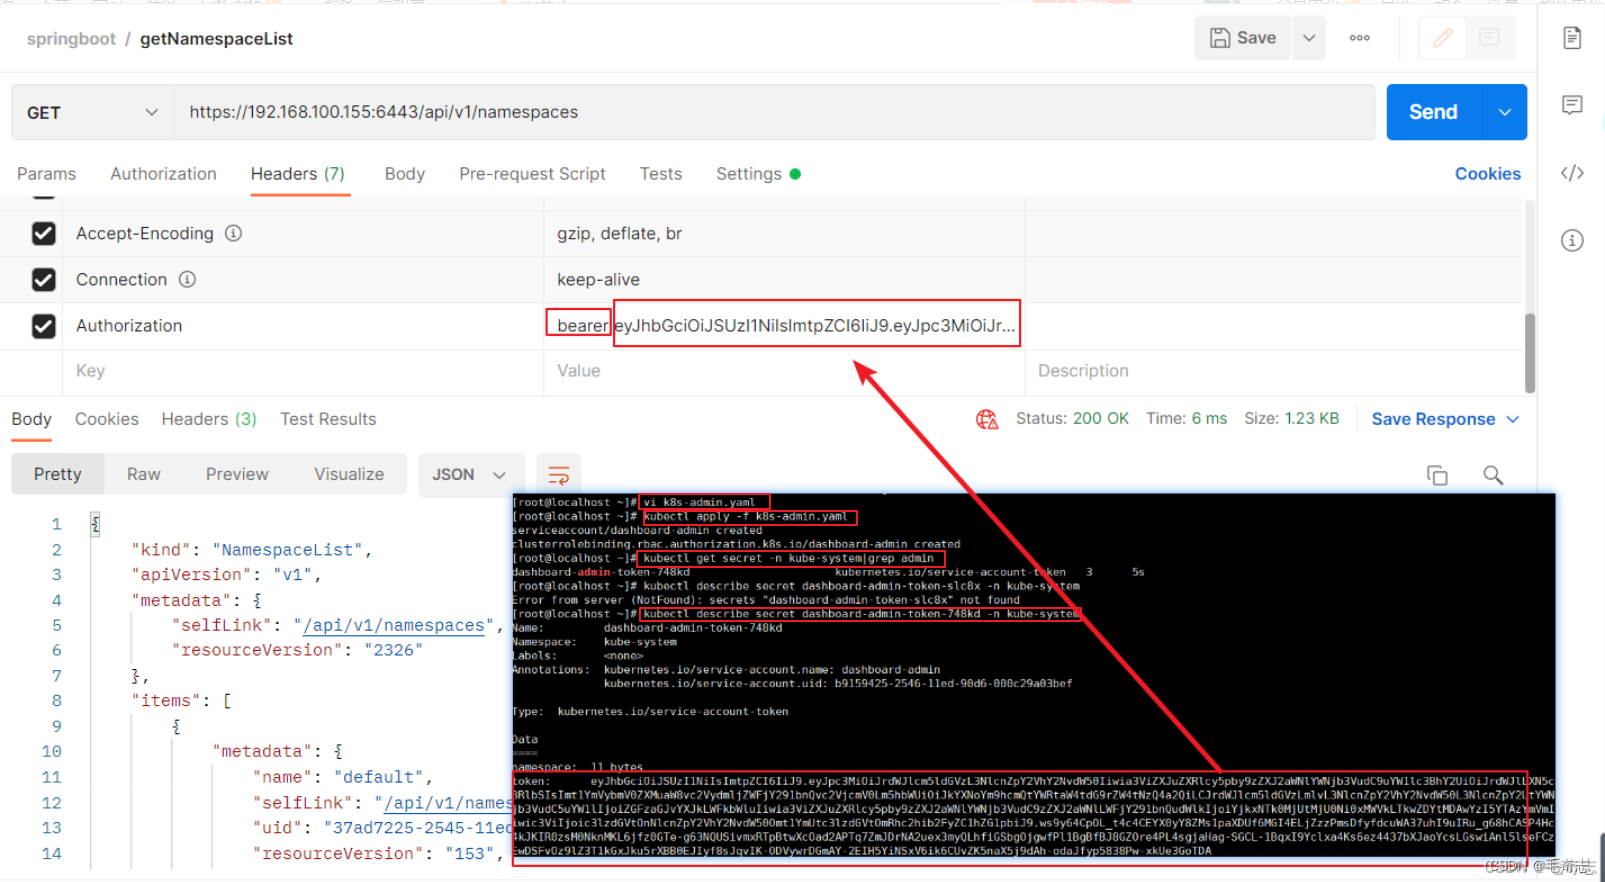Click the headers table vertical scrollbar
The width and height of the screenshot is (1605, 882).
pyautogui.click(x=1529, y=353)
